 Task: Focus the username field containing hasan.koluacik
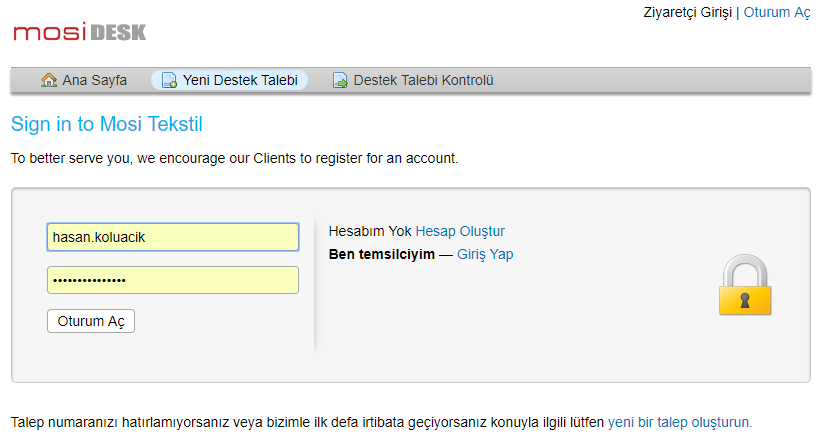(173, 237)
